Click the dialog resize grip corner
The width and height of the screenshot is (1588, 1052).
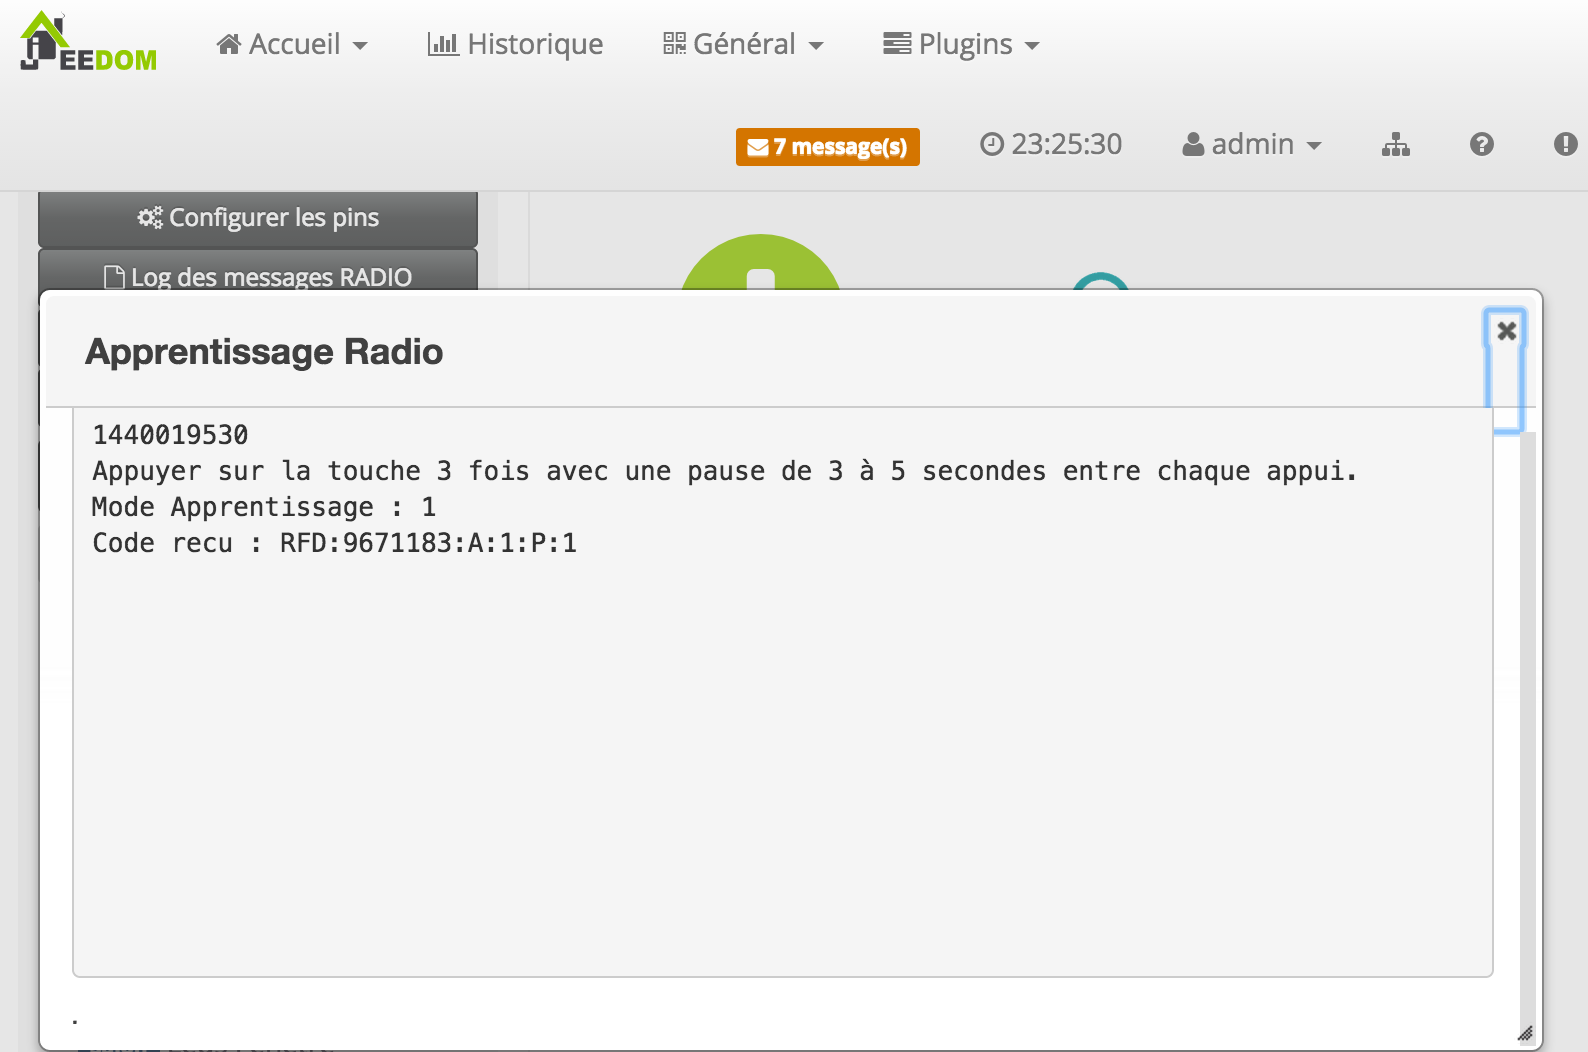[x=1525, y=1033]
